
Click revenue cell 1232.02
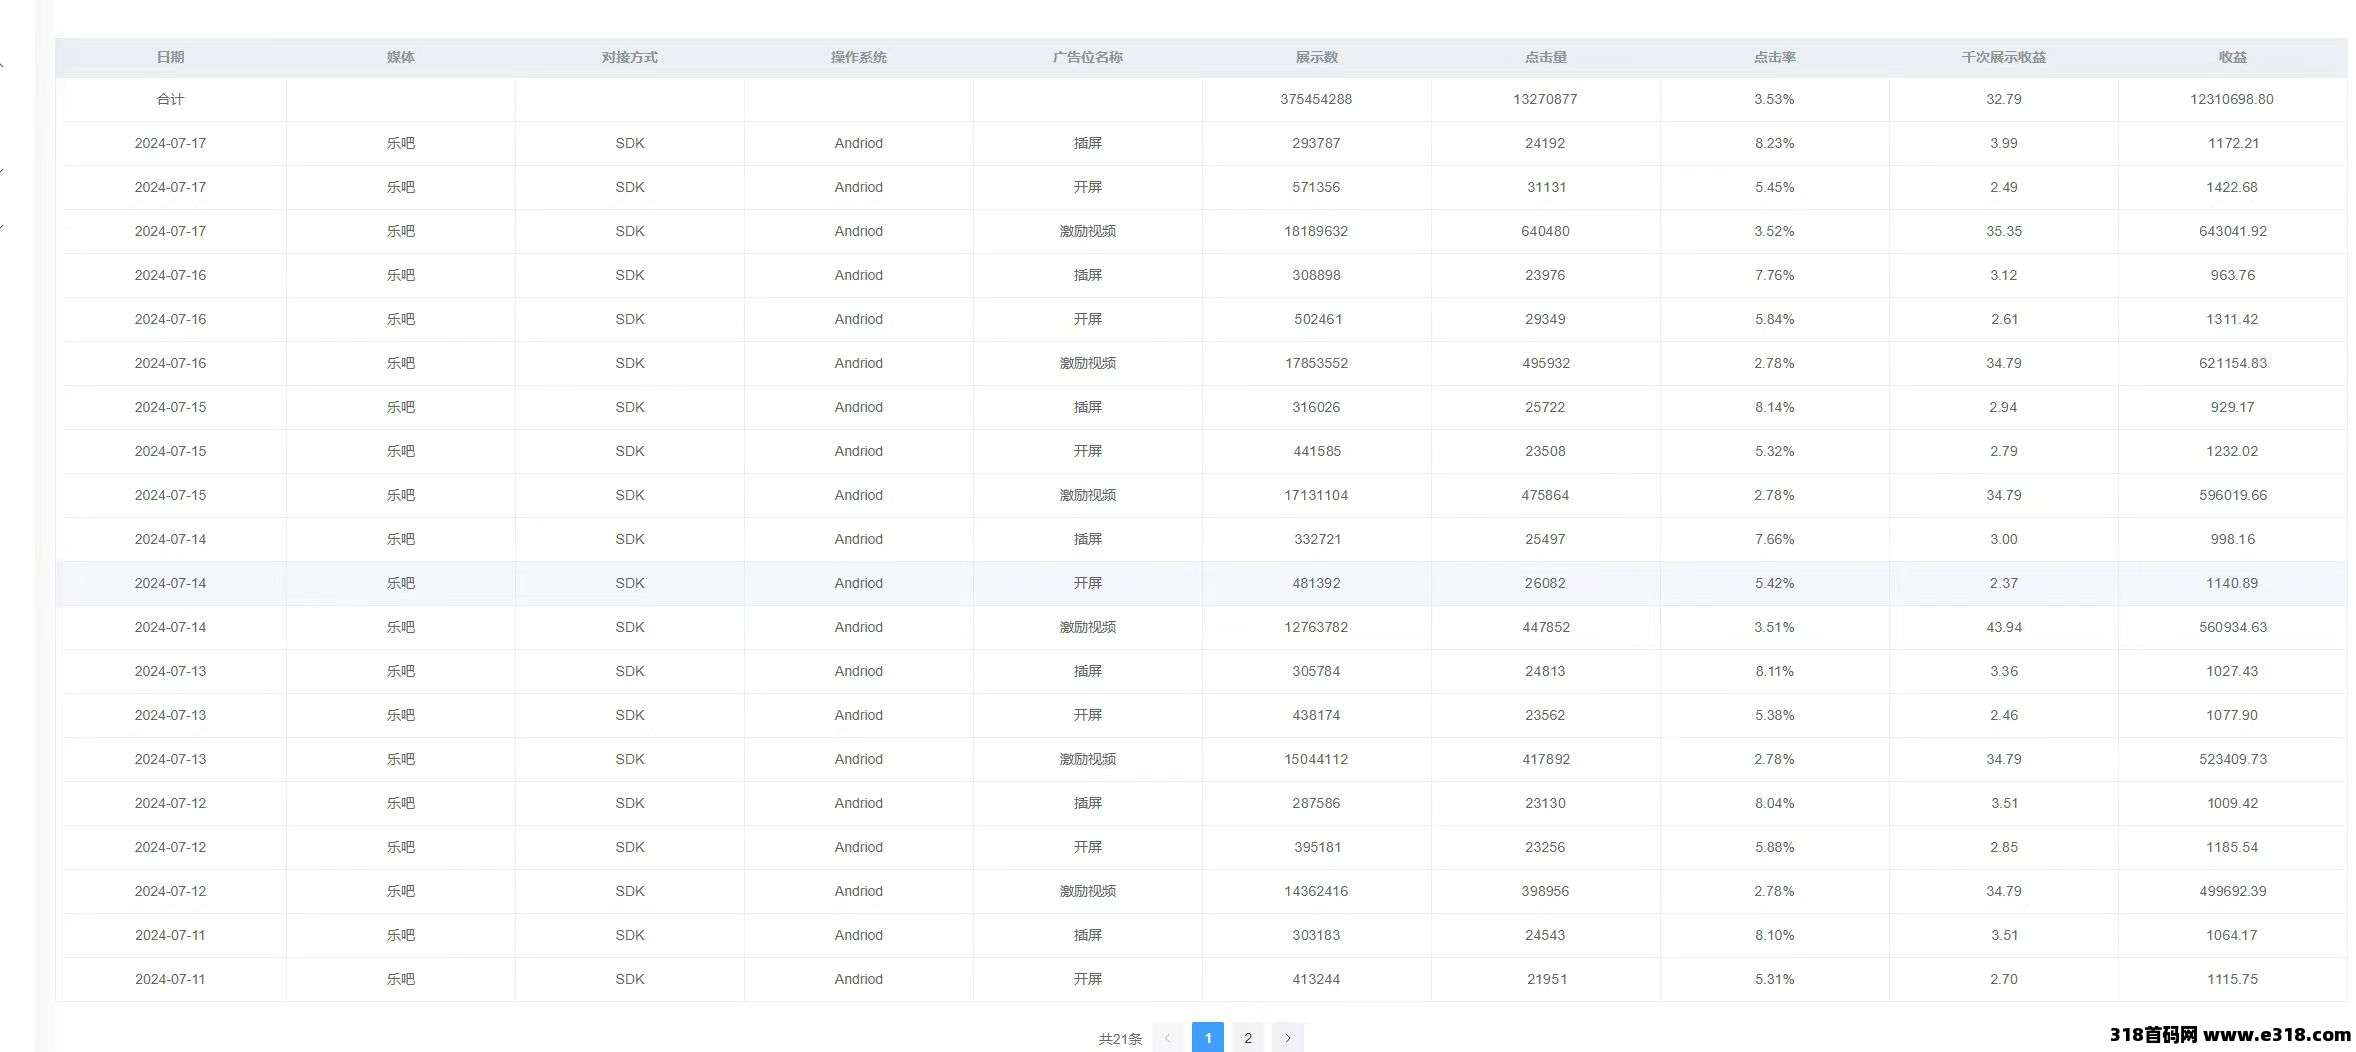[2232, 451]
